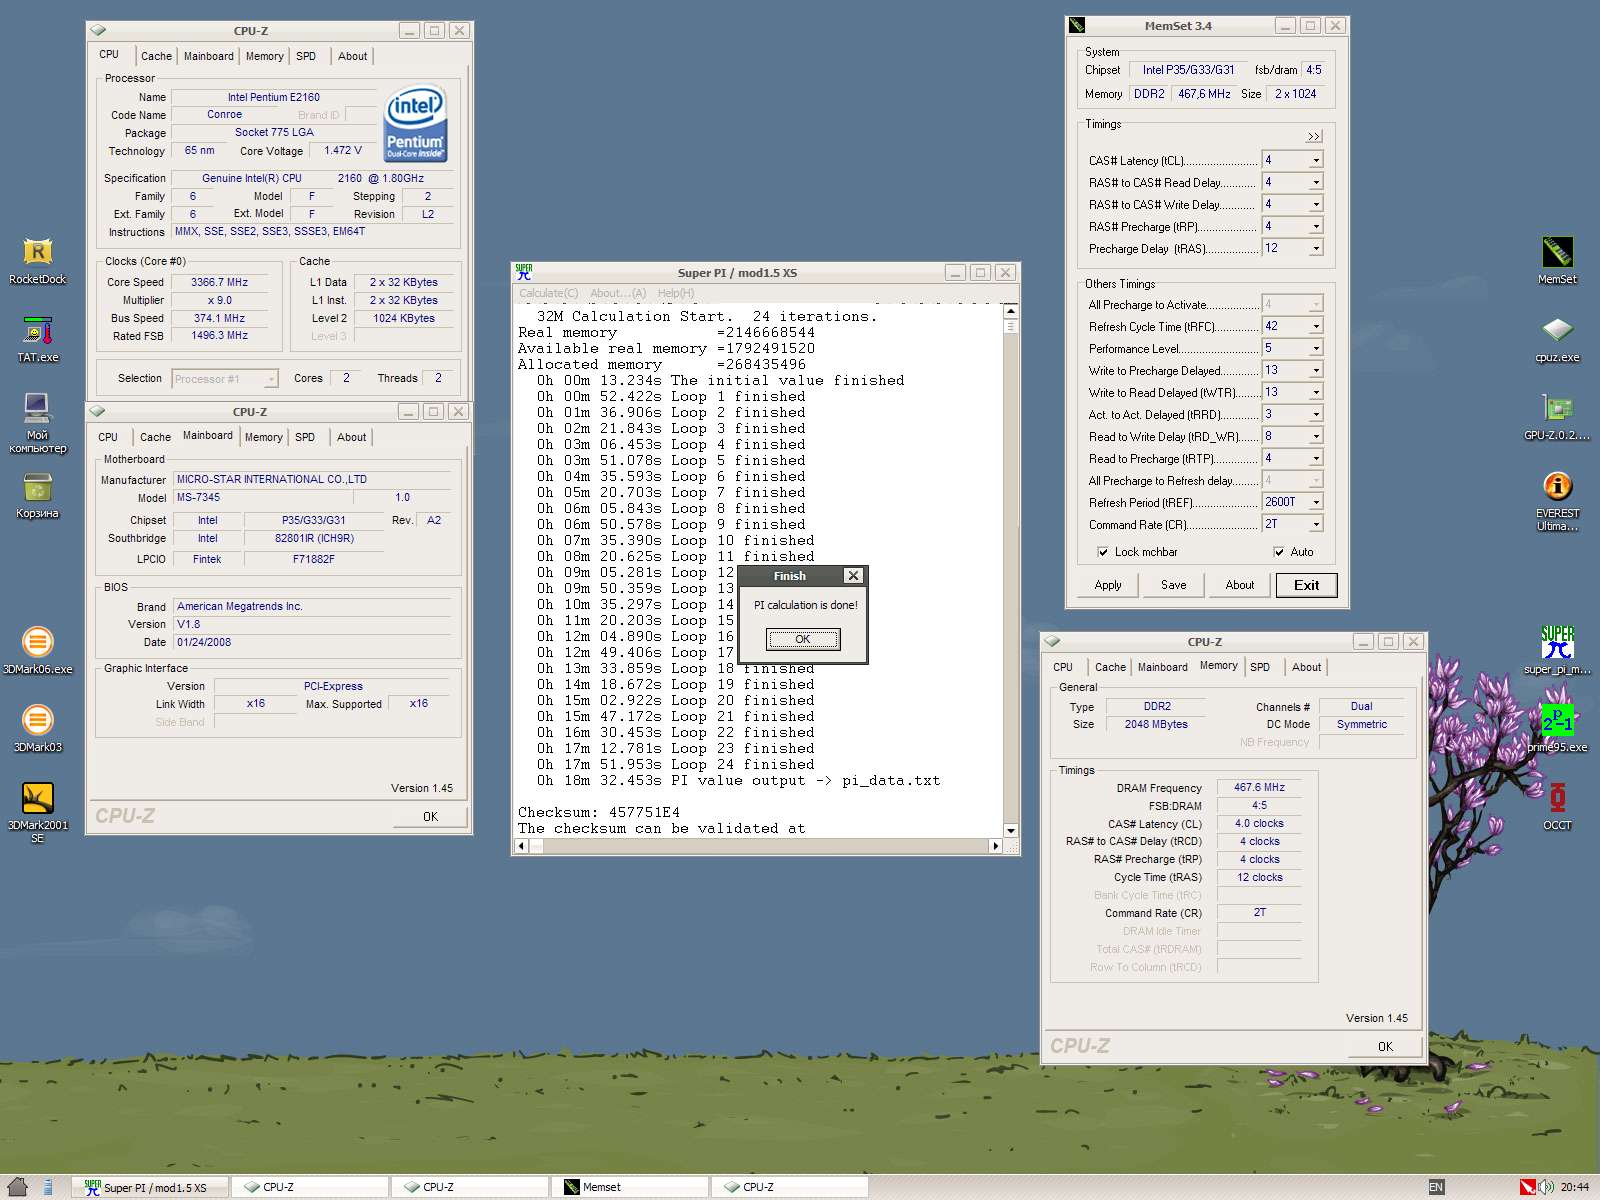Click Super PI vertical scrollbar up arrow
The image size is (1600, 1200).
(x=1011, y=312)
